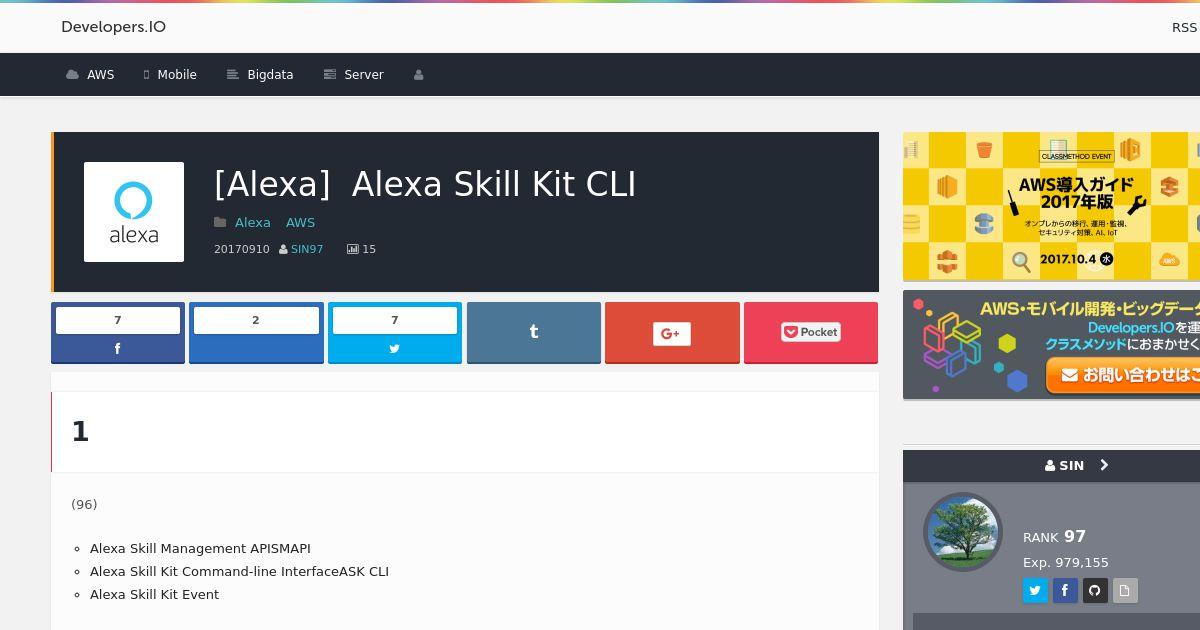1200x630 pixels.
Task: Open author's document page icon
Action: [1125, 591]
